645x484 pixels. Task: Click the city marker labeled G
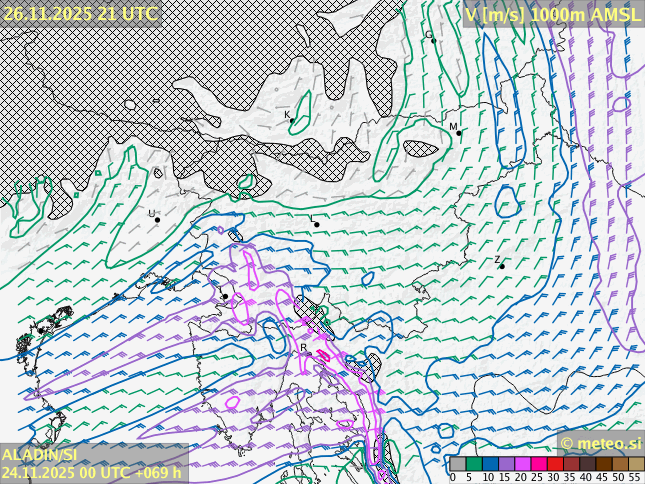click(x=433, y=40)
